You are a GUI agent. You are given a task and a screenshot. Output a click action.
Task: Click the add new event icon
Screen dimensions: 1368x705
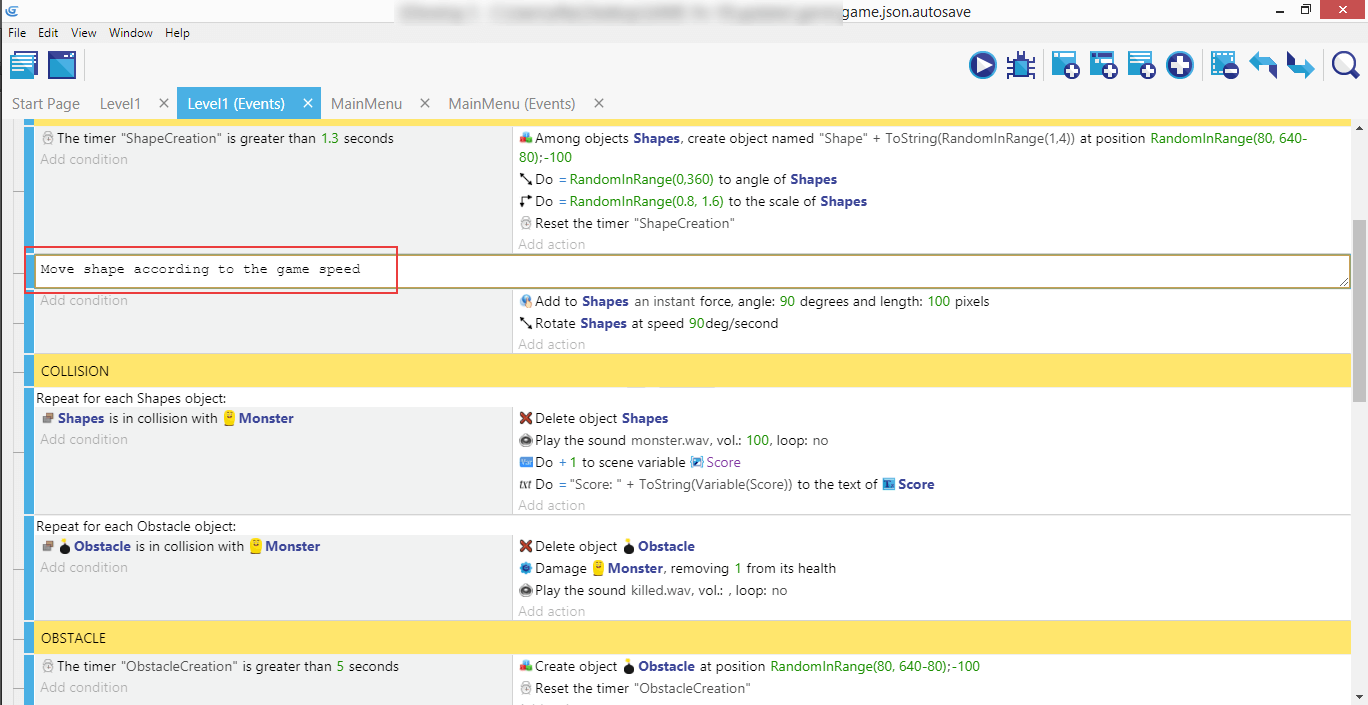[x=1065, y=66]
